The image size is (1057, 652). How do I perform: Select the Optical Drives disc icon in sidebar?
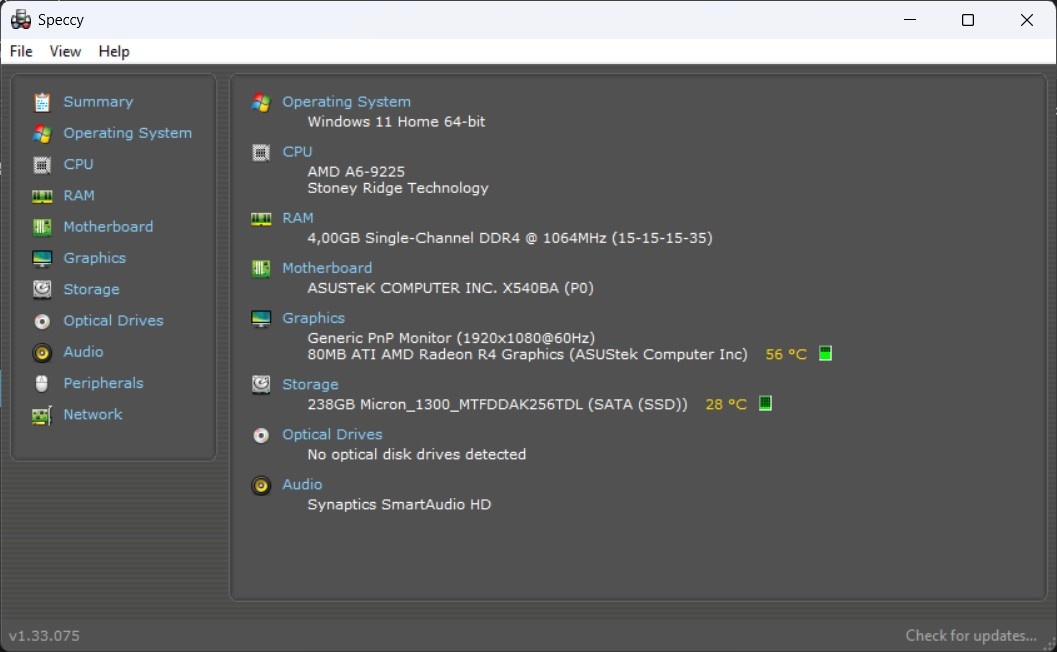click(x=42, y=321)
